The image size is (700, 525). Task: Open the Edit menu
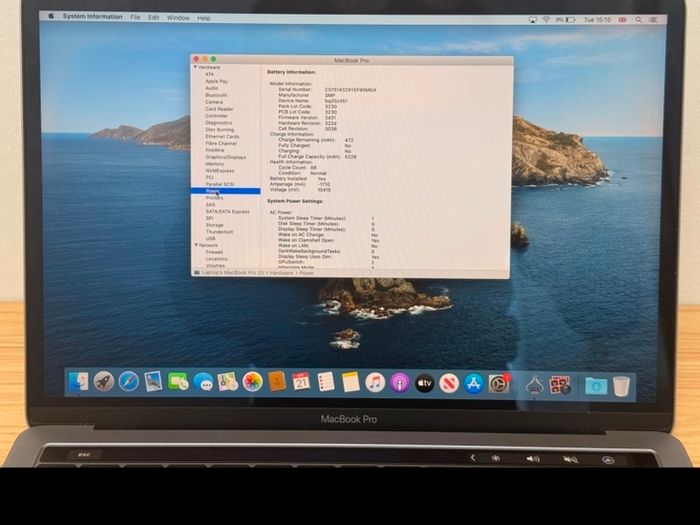[154, 17]
